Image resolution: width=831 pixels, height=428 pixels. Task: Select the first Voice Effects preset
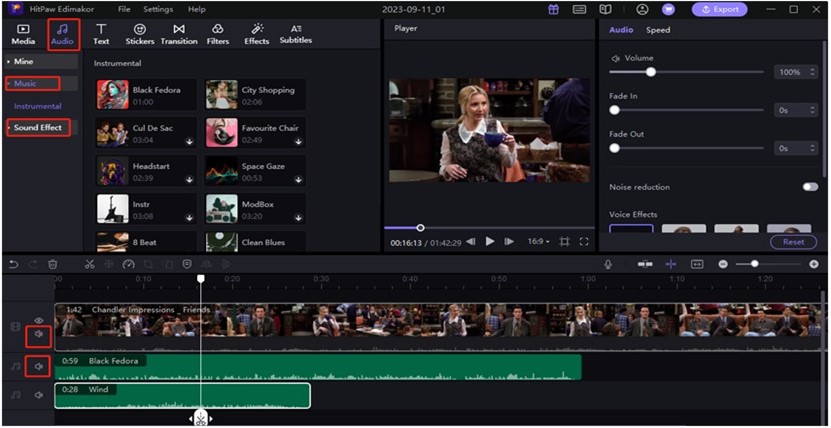631,229
